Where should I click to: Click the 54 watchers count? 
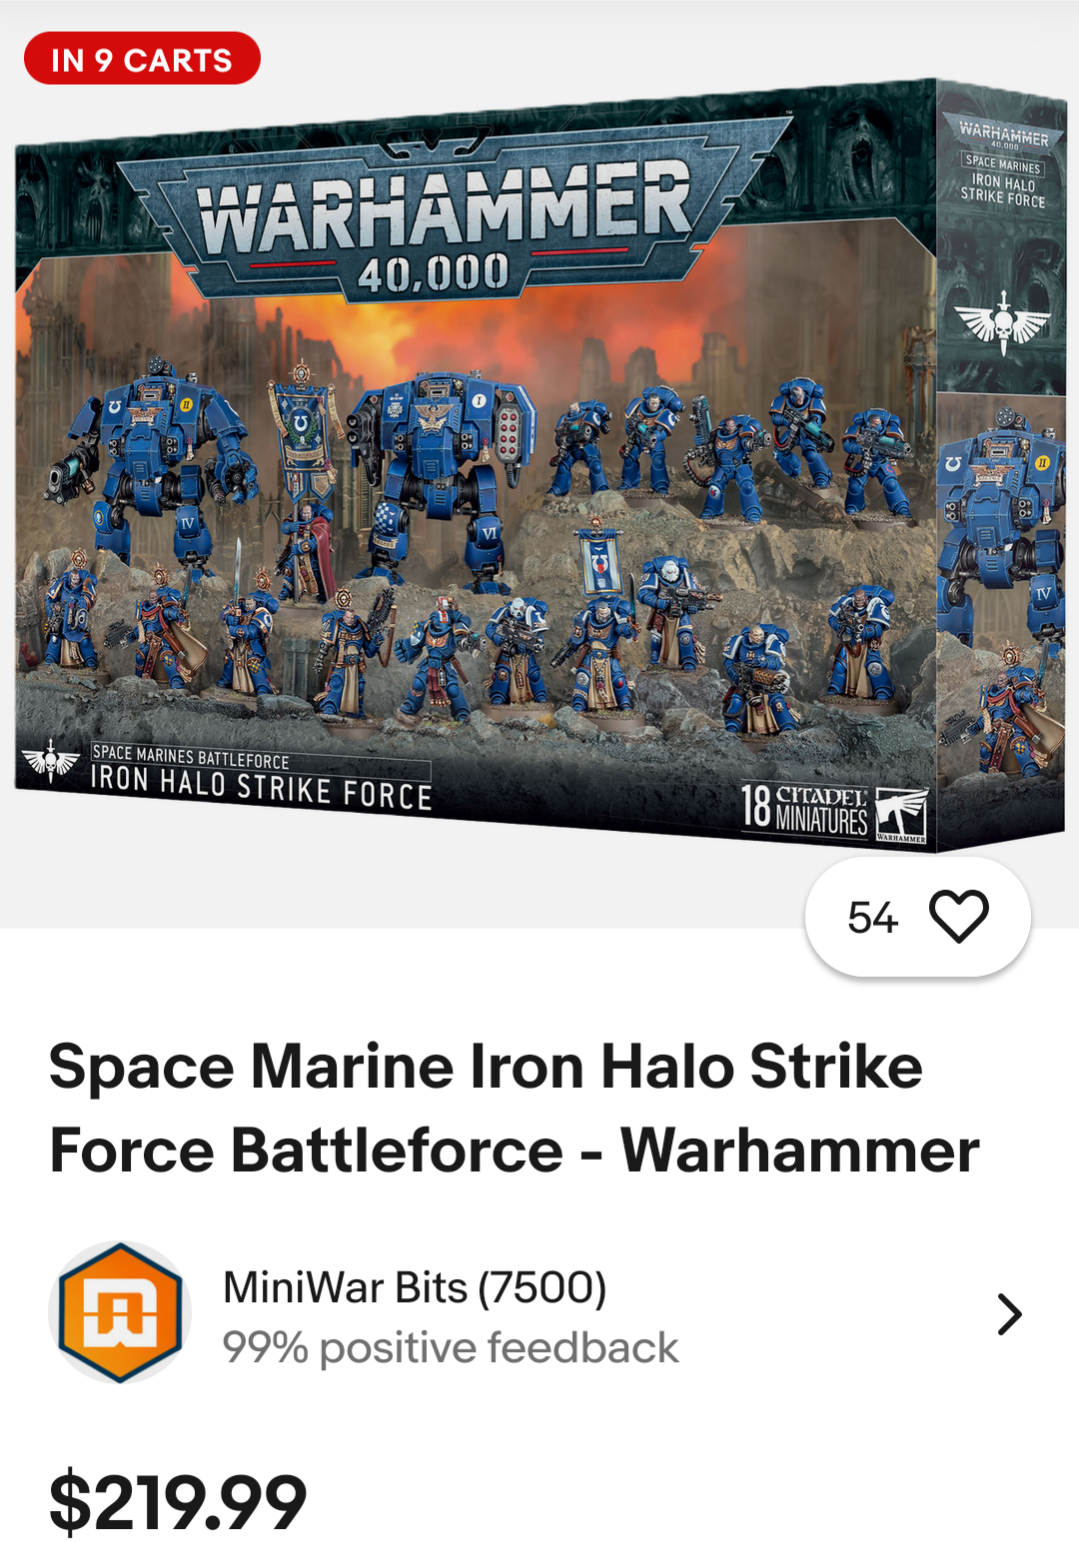[x=872, y=918]
